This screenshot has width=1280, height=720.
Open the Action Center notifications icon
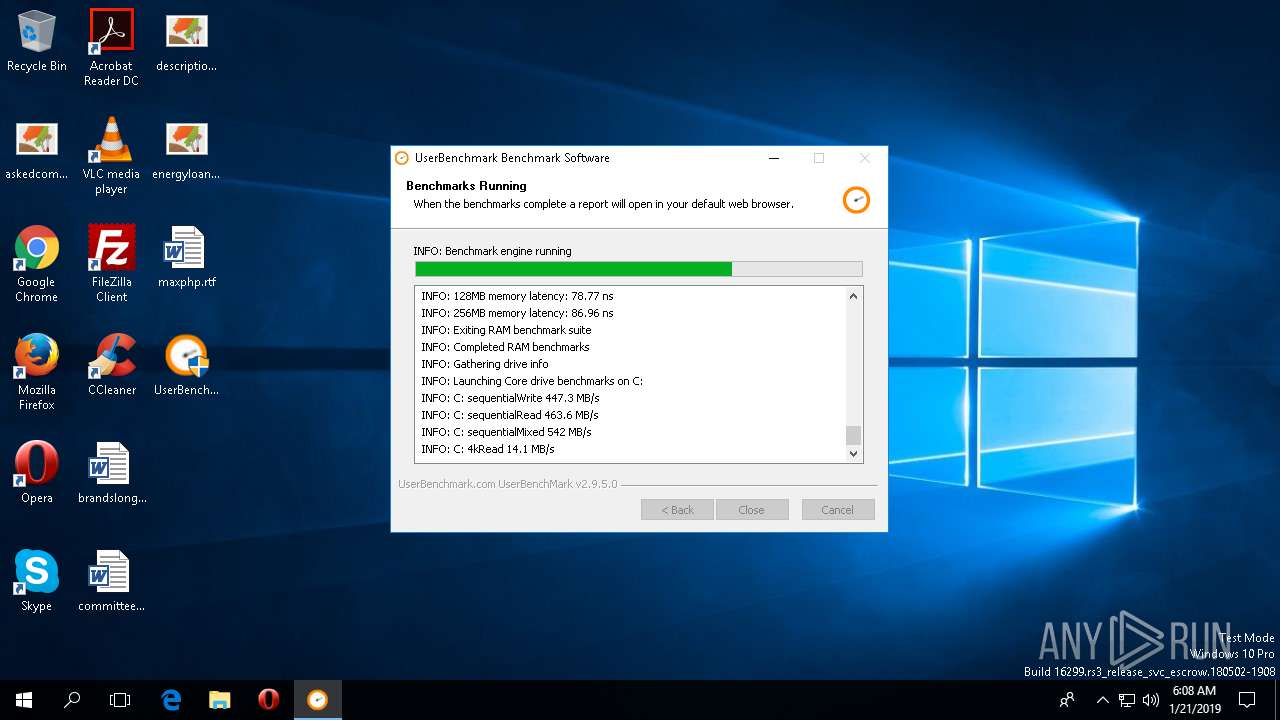[1247, 700]
